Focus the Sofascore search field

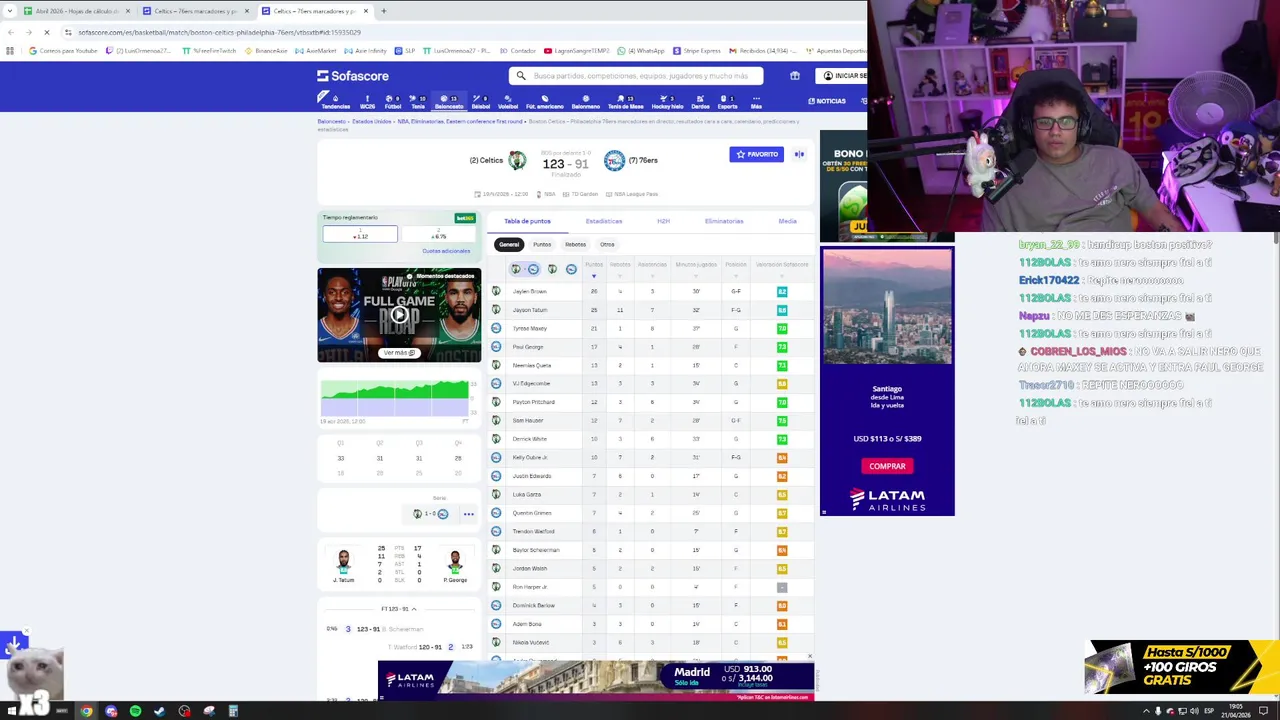coord(636,76)
